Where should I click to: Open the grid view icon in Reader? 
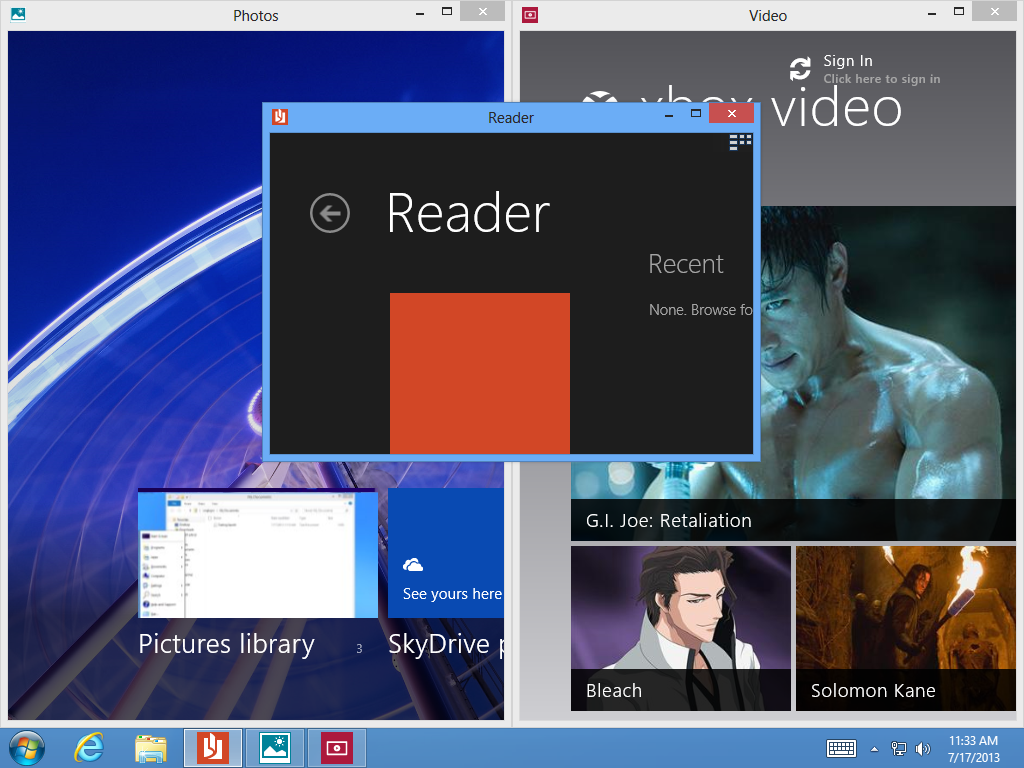(x=740, y=142)
